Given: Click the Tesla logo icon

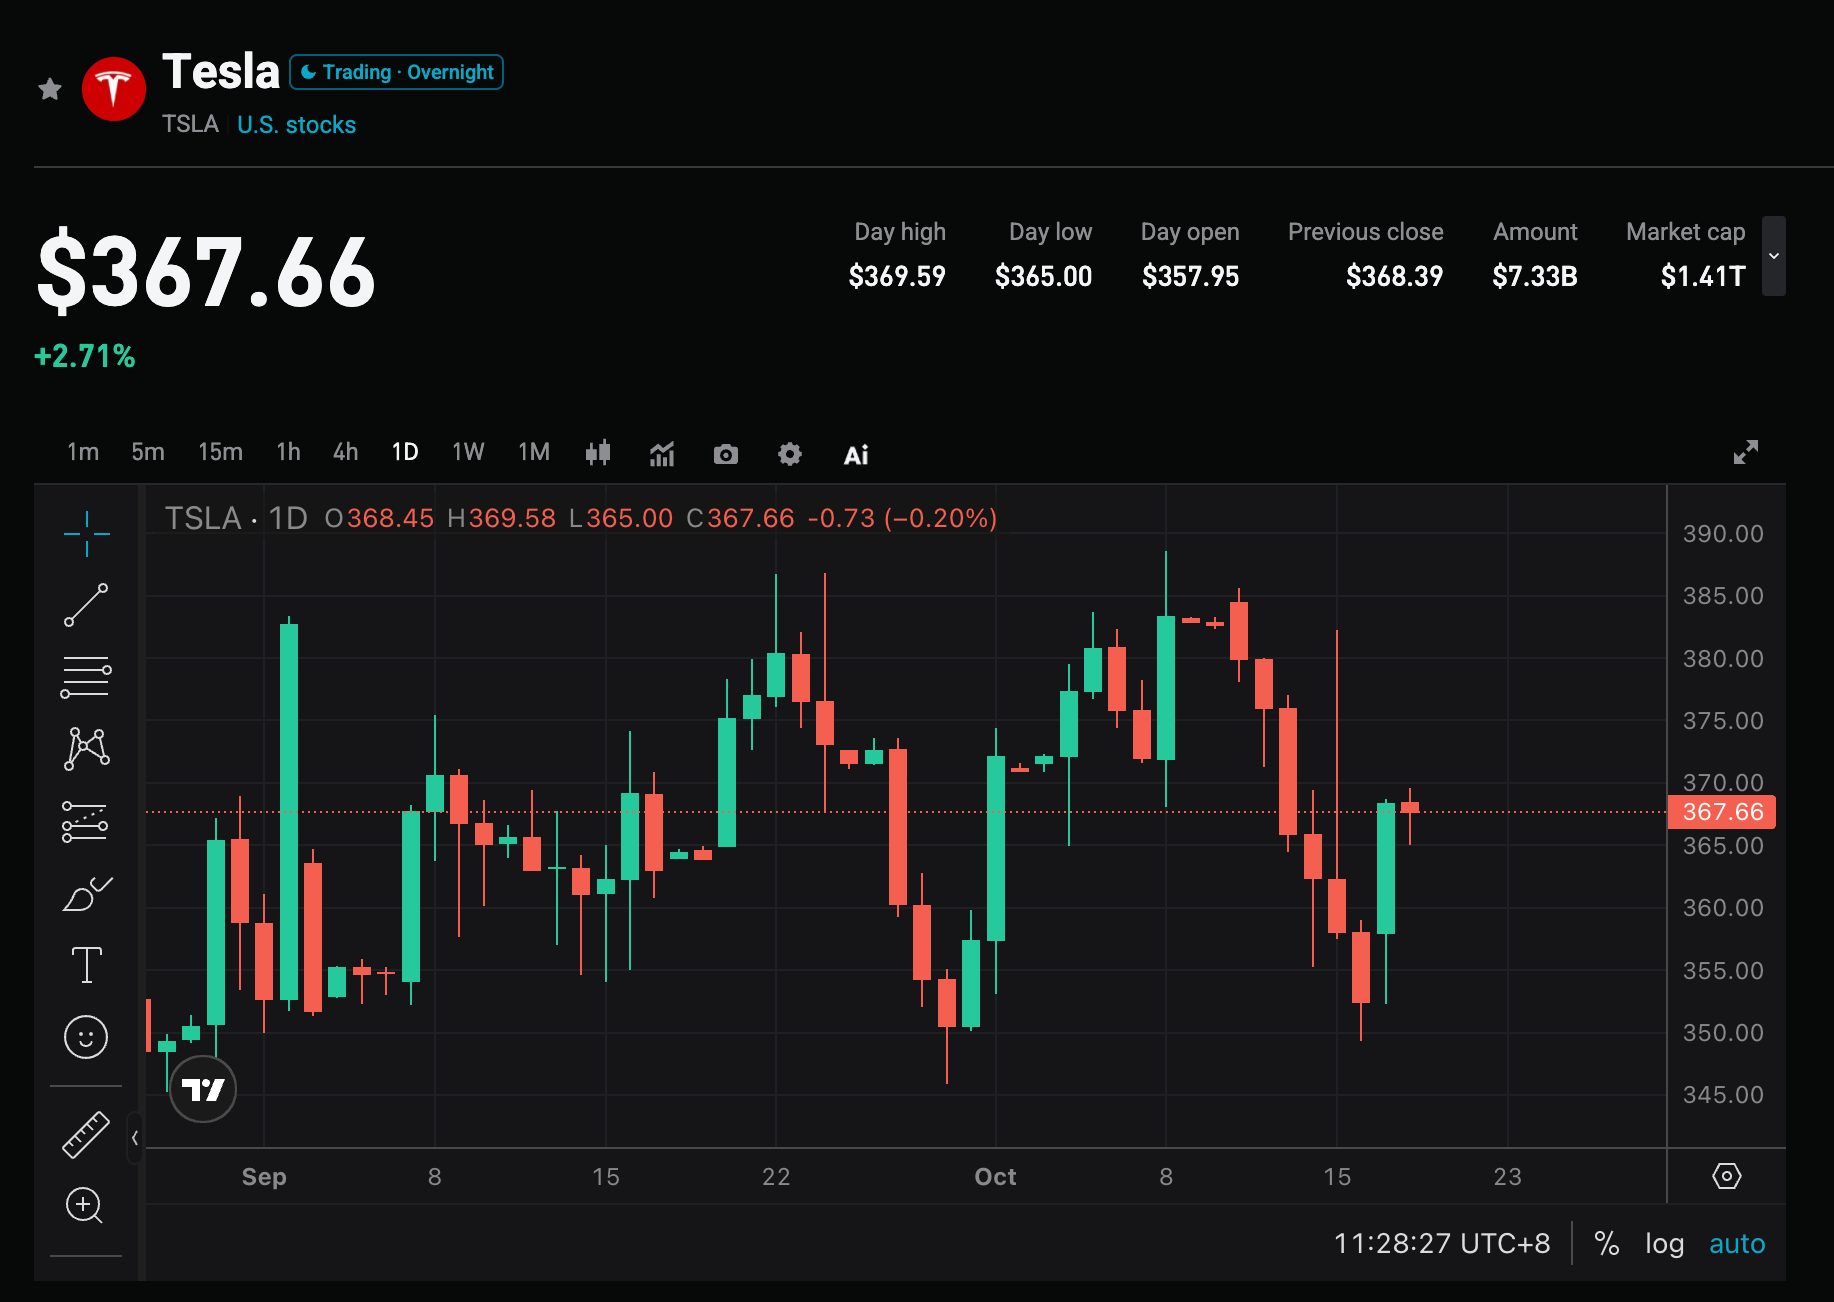Looking at the screenshot, I should pyautogui.click(x=113, y=89).
